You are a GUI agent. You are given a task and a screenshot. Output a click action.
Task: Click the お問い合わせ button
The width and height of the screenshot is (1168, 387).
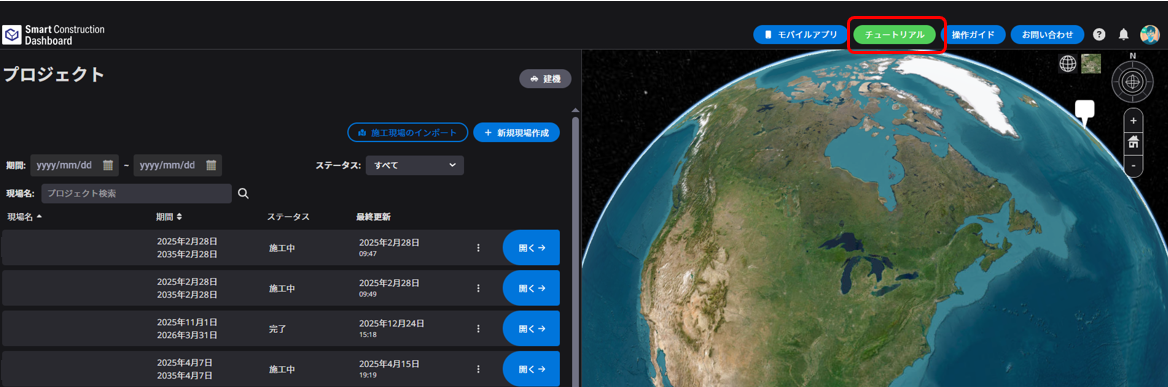[1047, 35]
